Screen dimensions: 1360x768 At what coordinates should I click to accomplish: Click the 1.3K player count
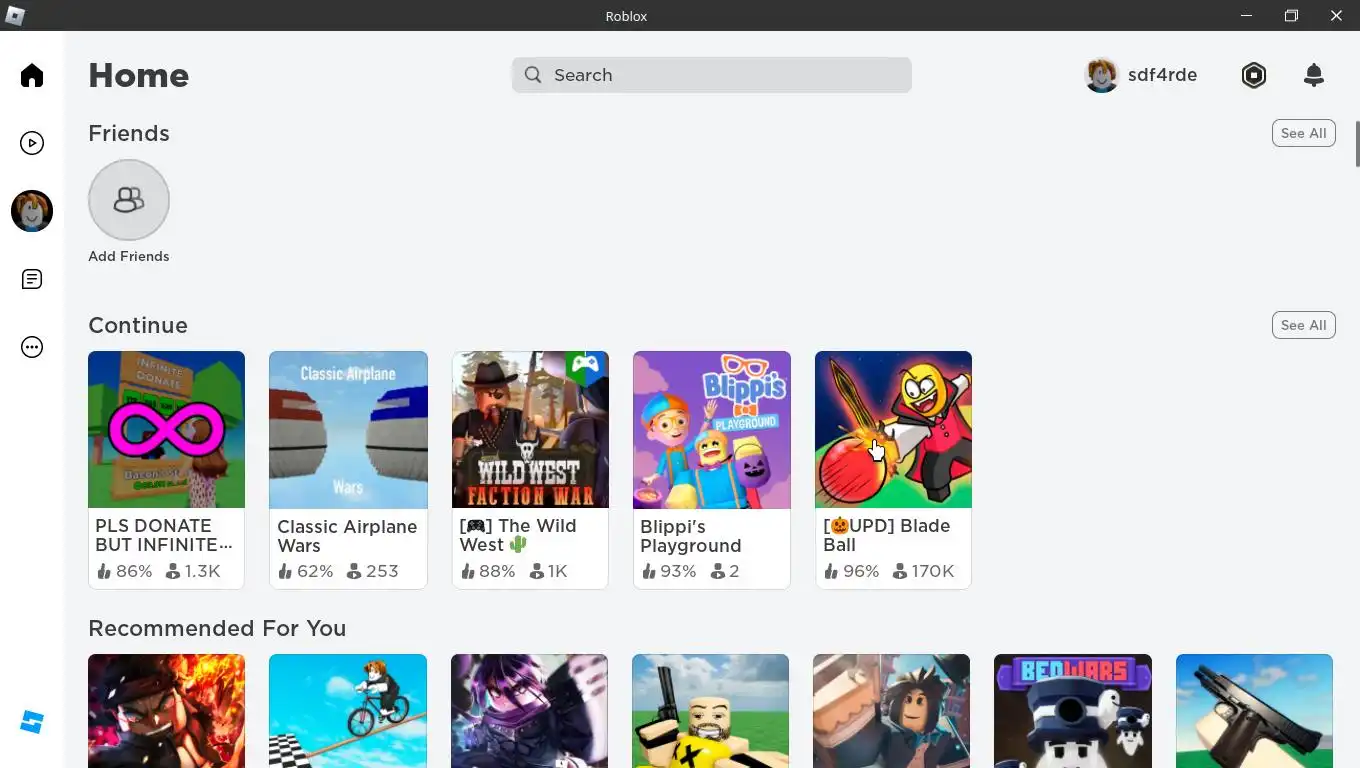(x=193, y=571)
